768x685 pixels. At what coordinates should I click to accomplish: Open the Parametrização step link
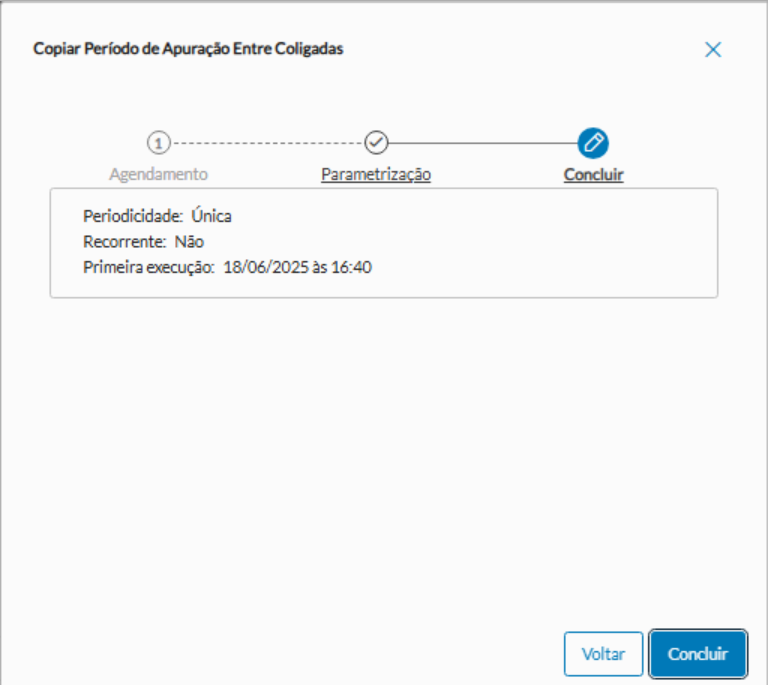pyautogui.click(x=376, y=174)
